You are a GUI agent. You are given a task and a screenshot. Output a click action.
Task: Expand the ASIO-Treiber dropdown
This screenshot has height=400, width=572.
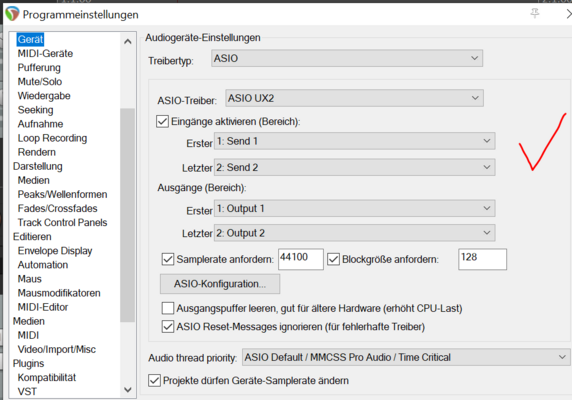[355, 98]
